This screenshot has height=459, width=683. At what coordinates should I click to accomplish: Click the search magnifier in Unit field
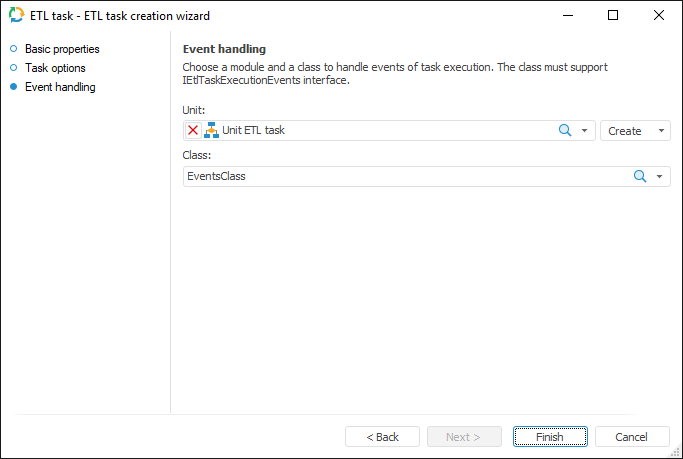[564, 131]
